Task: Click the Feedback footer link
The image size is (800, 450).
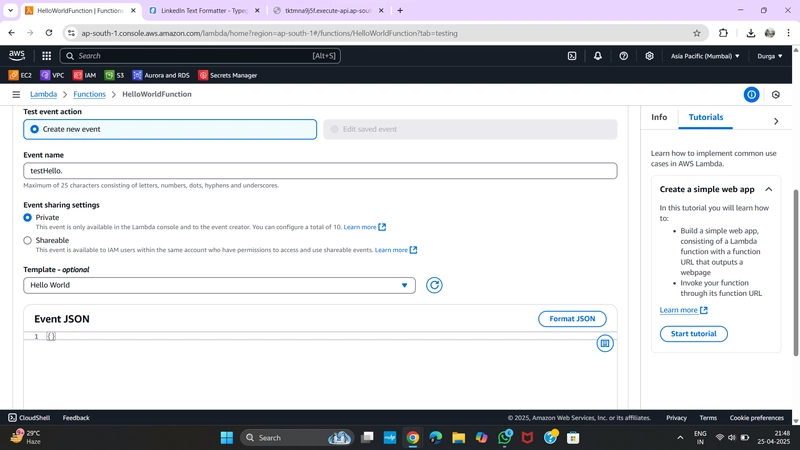Action: click(x=76, y=417)
